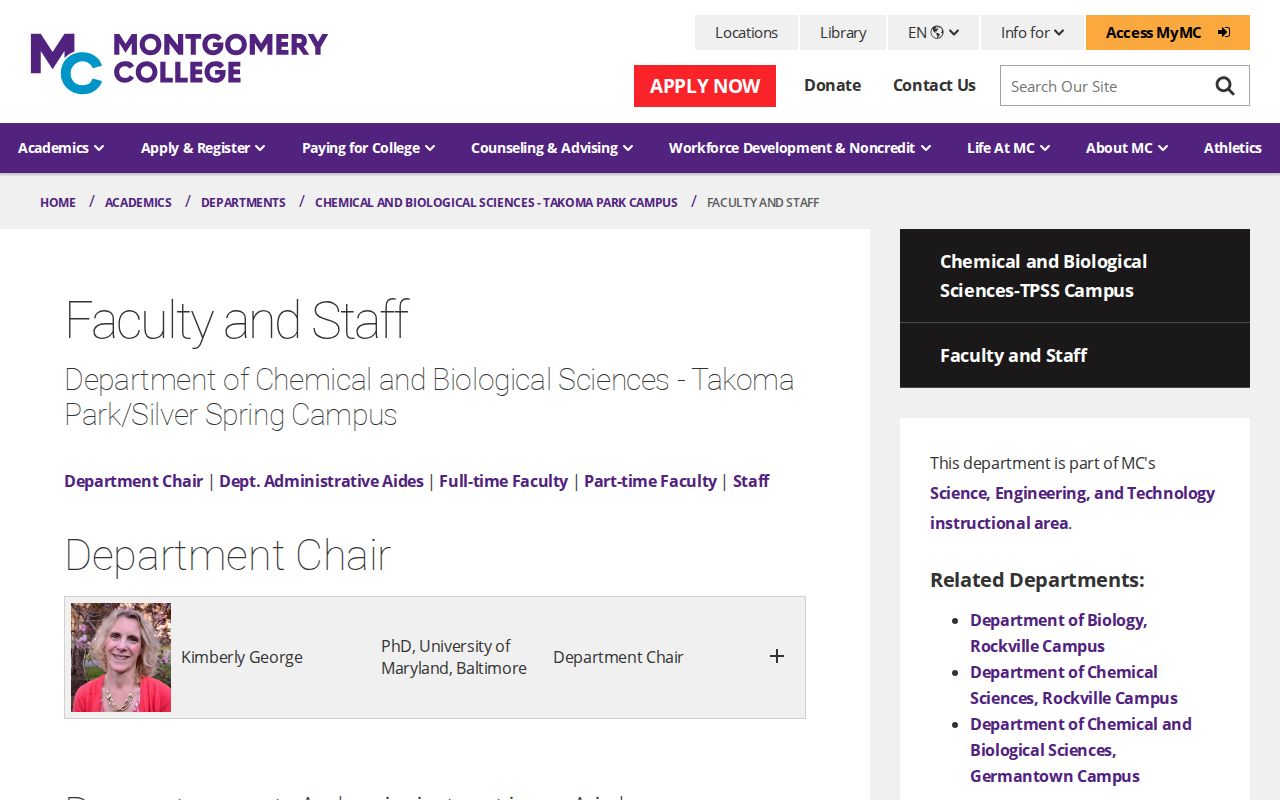Jump to Dept. Administrative Aides section
This screenshot has height=800, width=1280.
point(321,481)
